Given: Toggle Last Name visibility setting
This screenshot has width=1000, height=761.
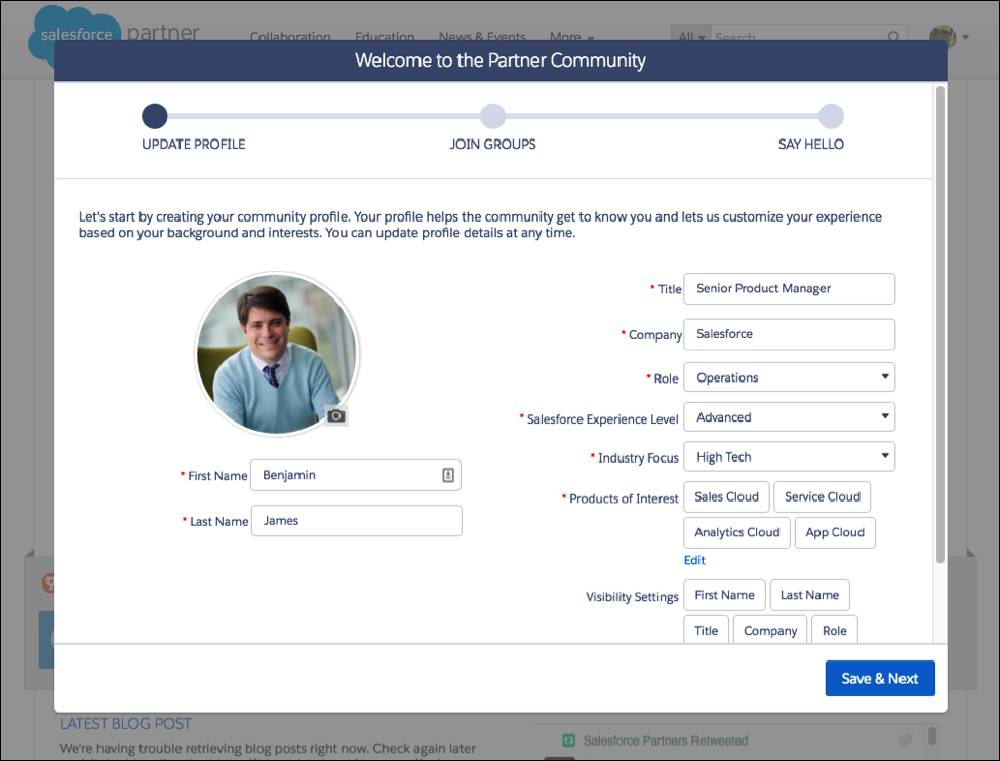Looking at the screenshot, I should 809,595.
